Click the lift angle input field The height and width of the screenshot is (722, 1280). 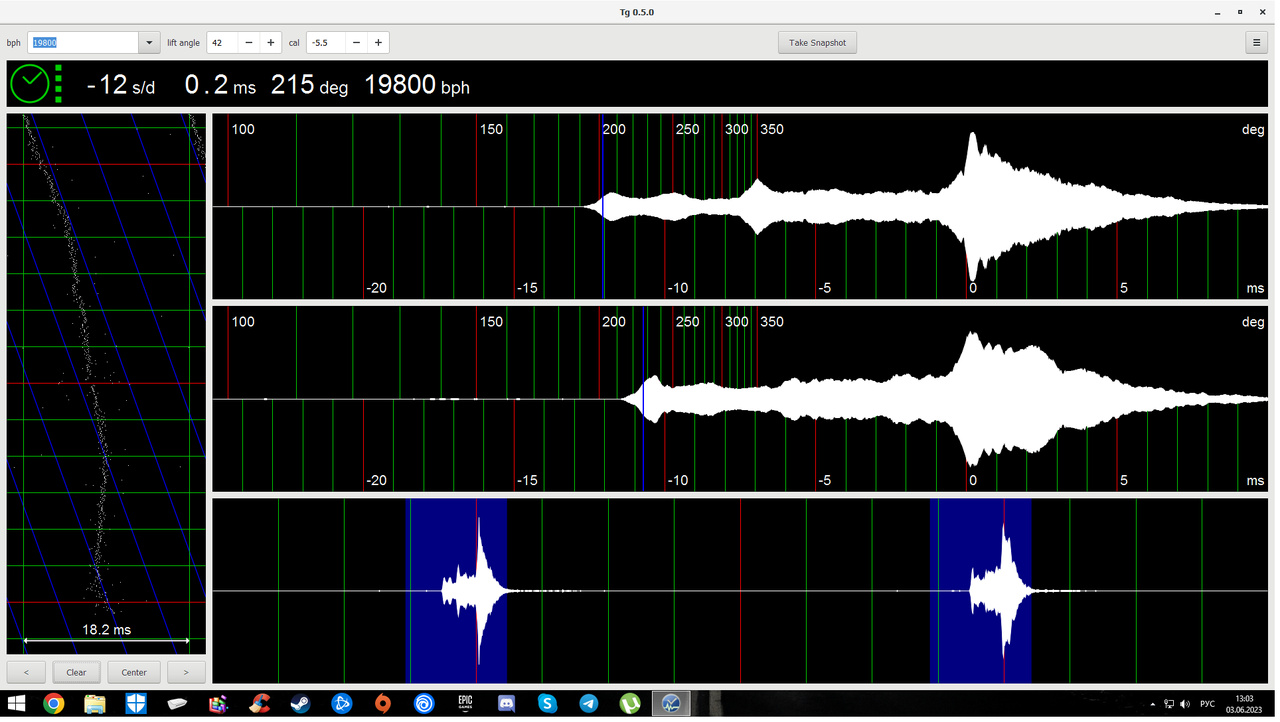pos(223,43)
